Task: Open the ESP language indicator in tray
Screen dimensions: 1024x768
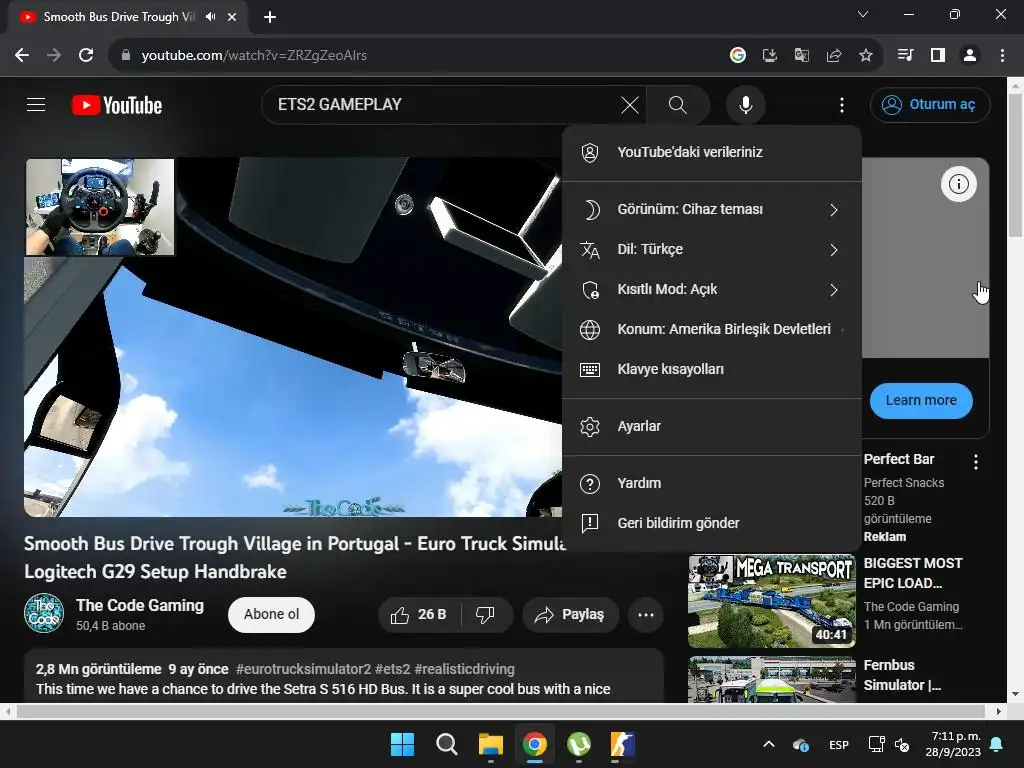Action: point(839,745)
